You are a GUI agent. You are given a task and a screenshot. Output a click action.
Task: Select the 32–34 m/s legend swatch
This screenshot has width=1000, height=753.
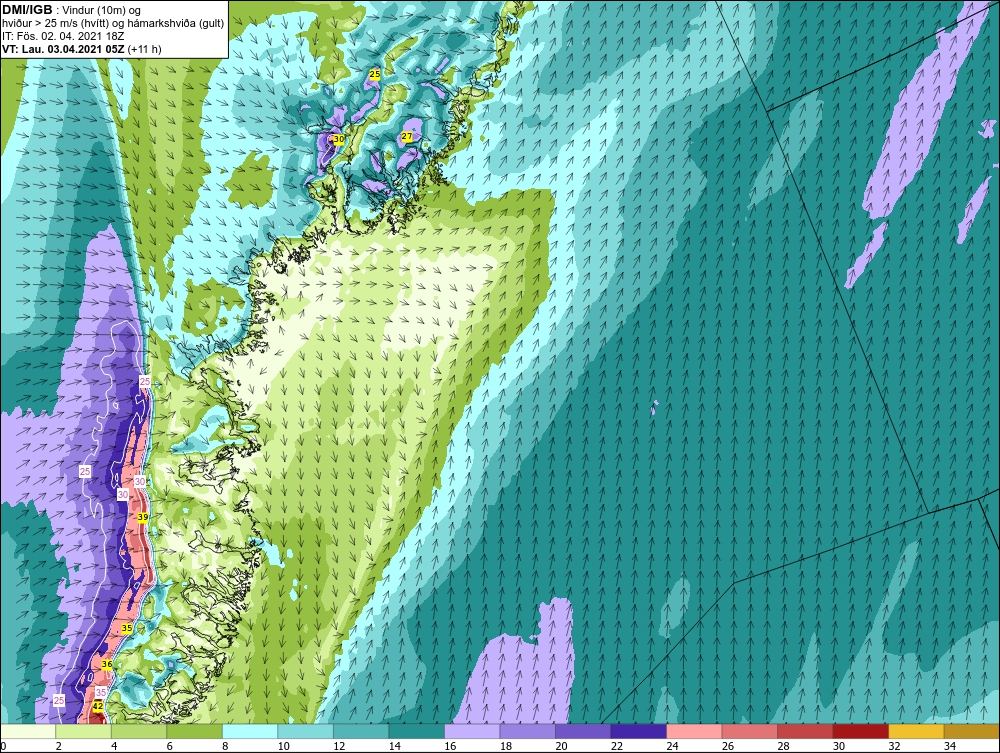coord(916,731)
